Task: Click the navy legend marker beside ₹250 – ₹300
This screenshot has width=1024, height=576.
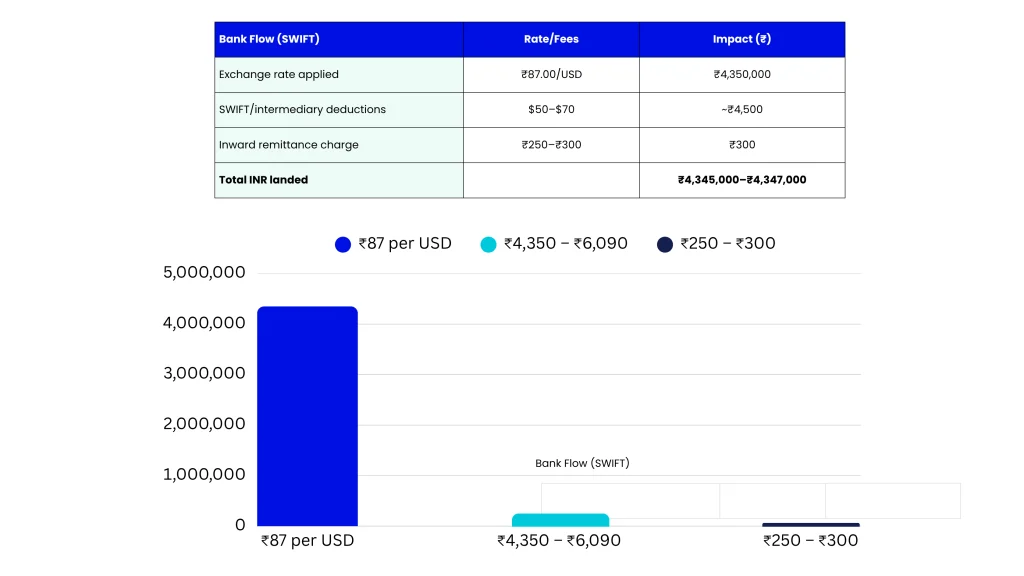Action: pos(664,243)
